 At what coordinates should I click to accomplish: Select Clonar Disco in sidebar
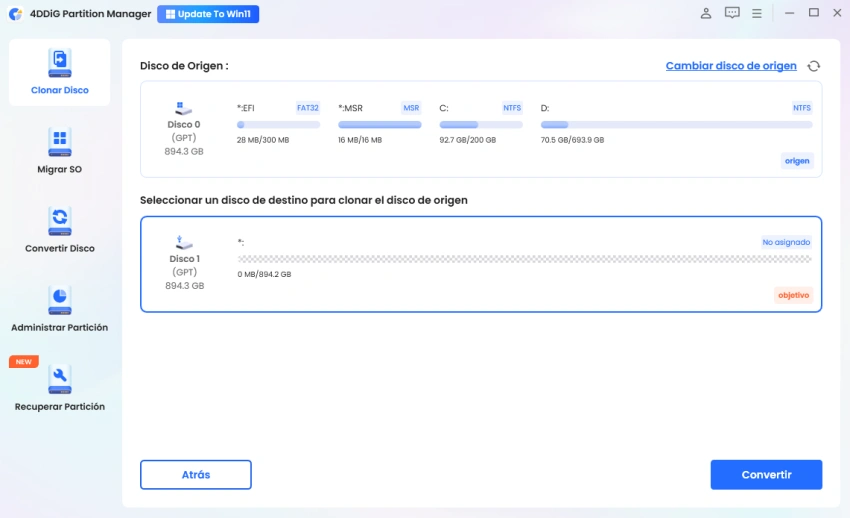tap(60, 72)
